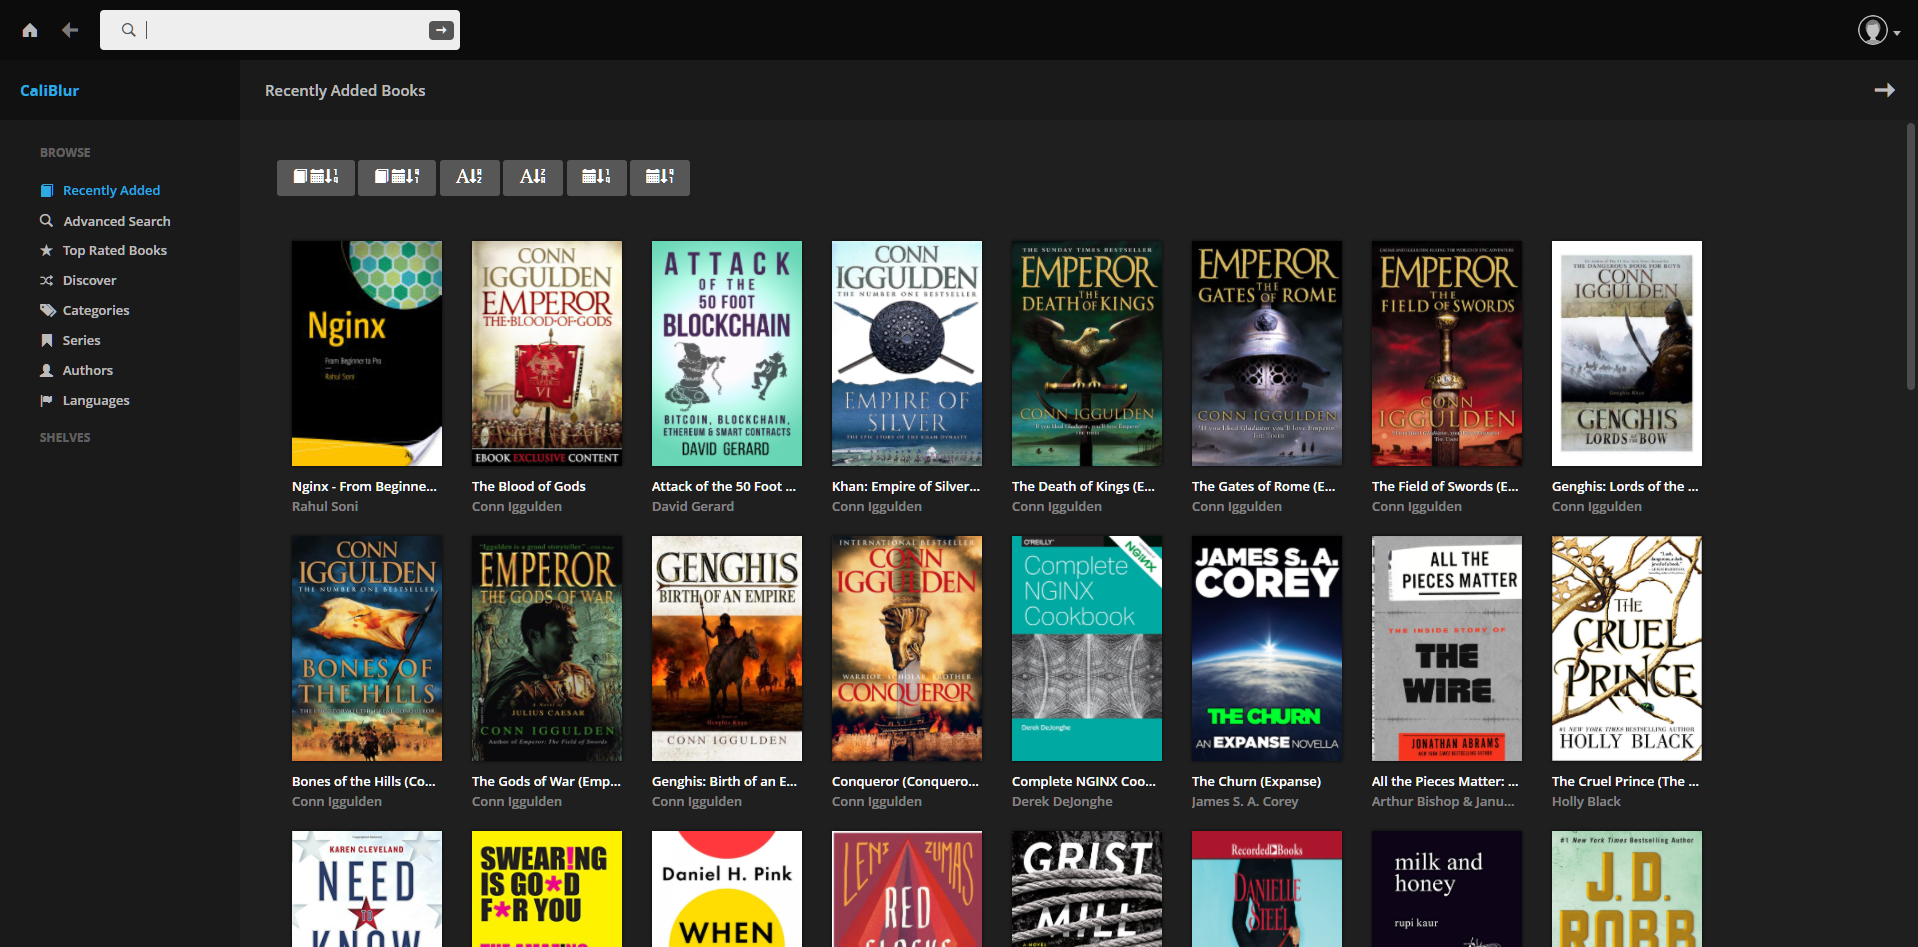Image resolution: width=1918 pixels, height=947 pixels.
Task: Click the right arrow beside Recently Added Books
Action: point(1884,90)
